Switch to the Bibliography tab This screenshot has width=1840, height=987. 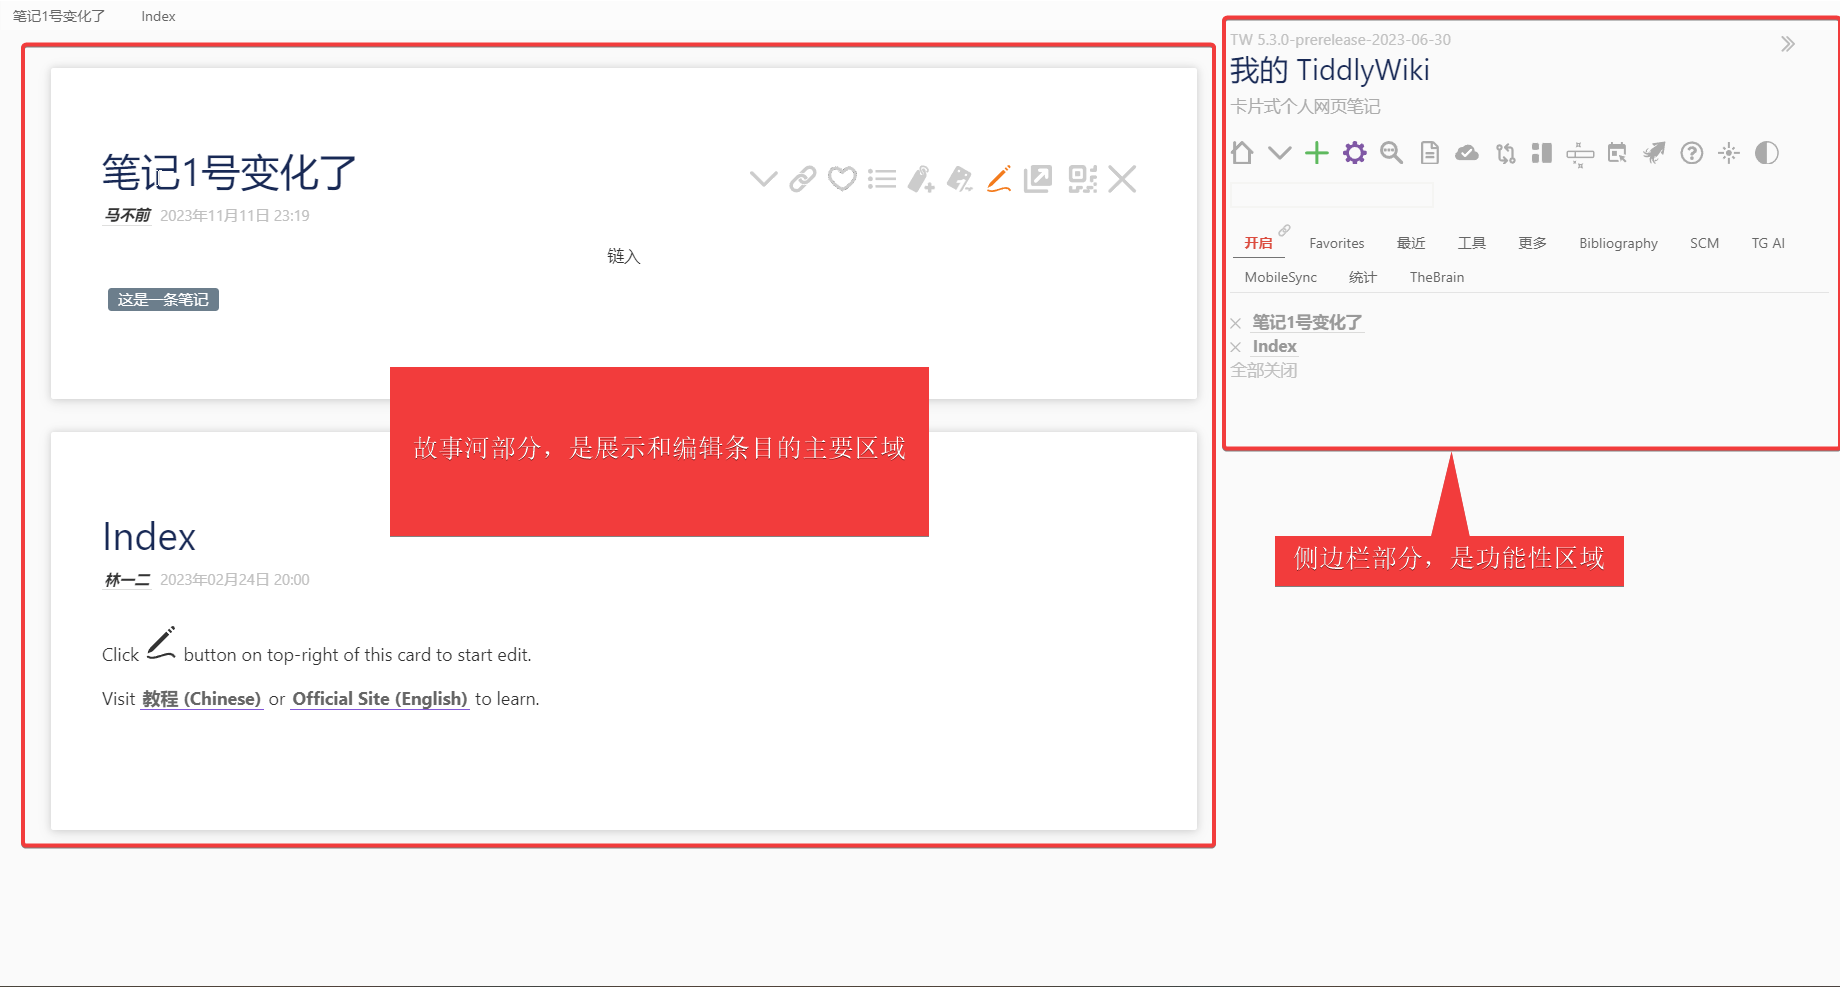coord(1618,243)
